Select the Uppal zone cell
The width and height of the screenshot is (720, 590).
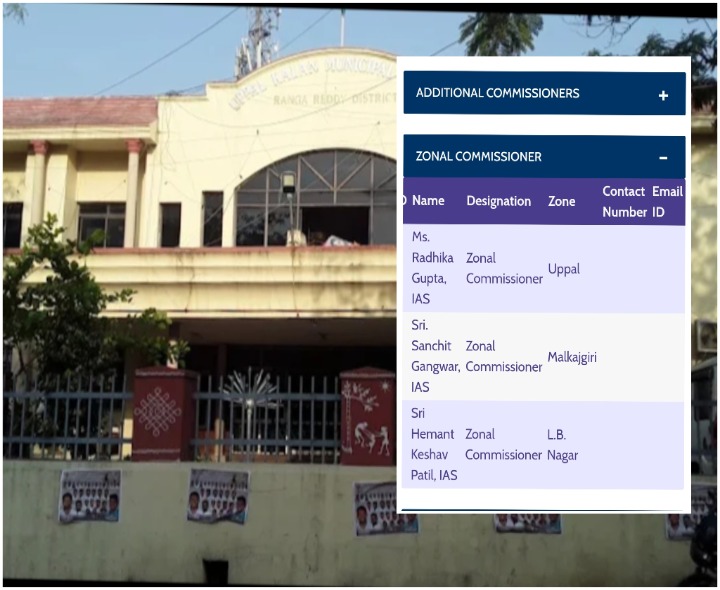tap(563, 269)
